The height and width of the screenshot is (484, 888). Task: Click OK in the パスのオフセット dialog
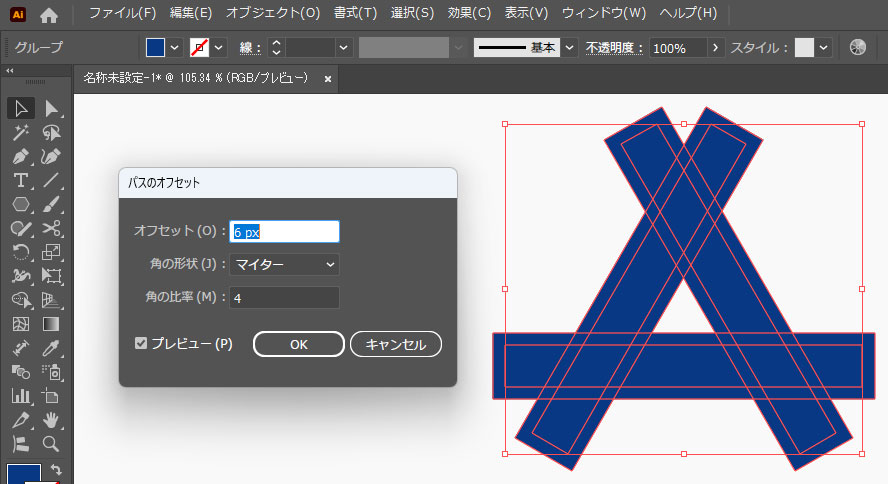click(x=298, y=344)
